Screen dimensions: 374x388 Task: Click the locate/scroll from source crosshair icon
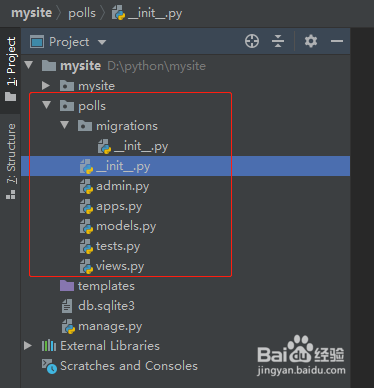click(252, 42)
